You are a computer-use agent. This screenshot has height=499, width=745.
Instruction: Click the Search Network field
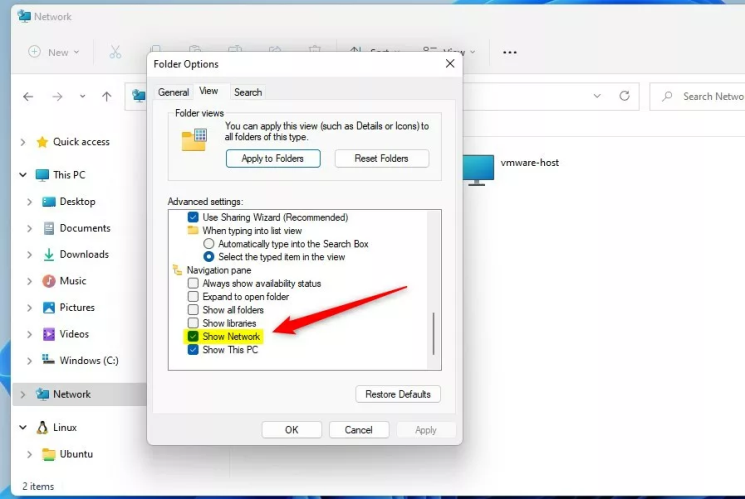click(x=697, y=96)
